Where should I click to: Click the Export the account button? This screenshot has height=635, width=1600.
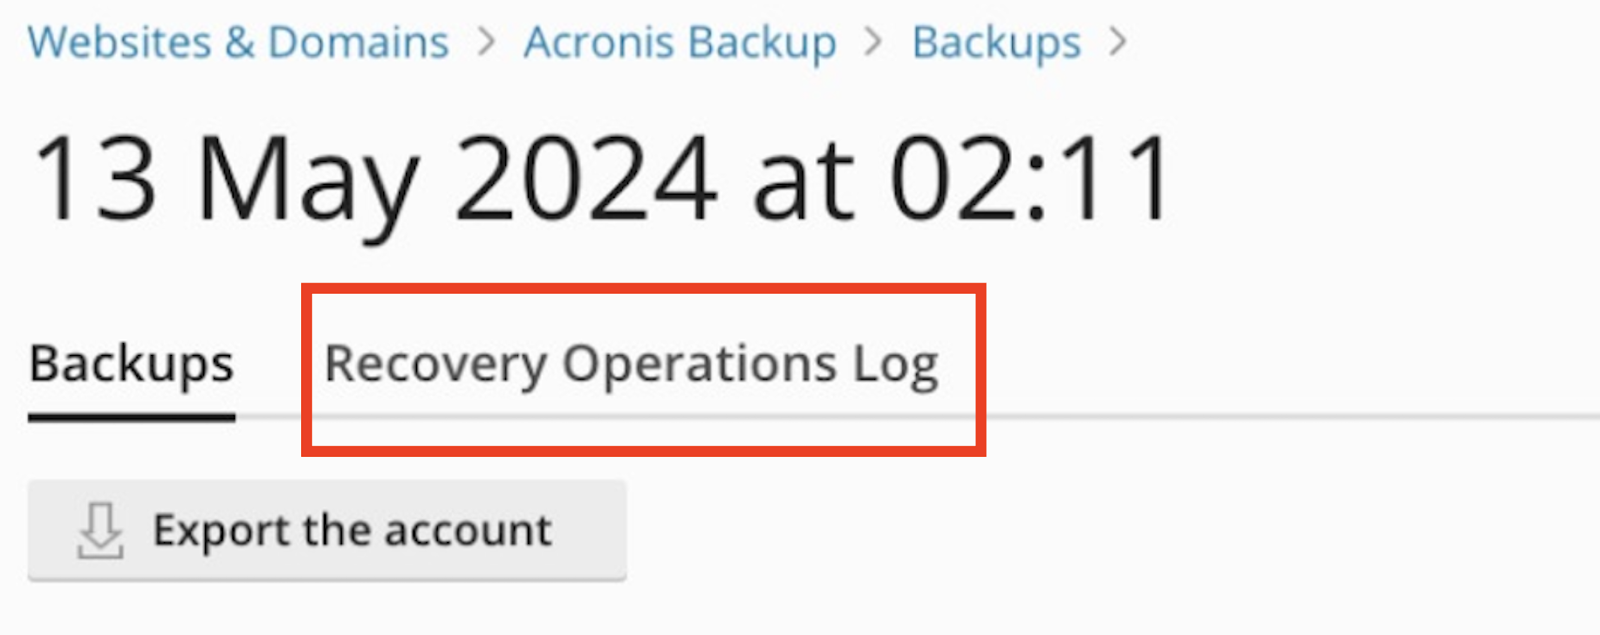coord(327,530)
